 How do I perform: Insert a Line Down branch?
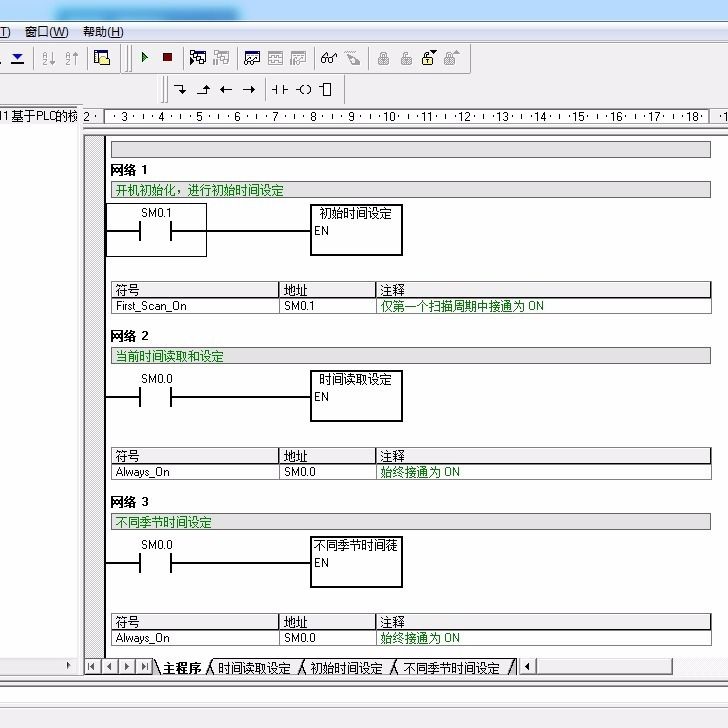coord(180,89)
